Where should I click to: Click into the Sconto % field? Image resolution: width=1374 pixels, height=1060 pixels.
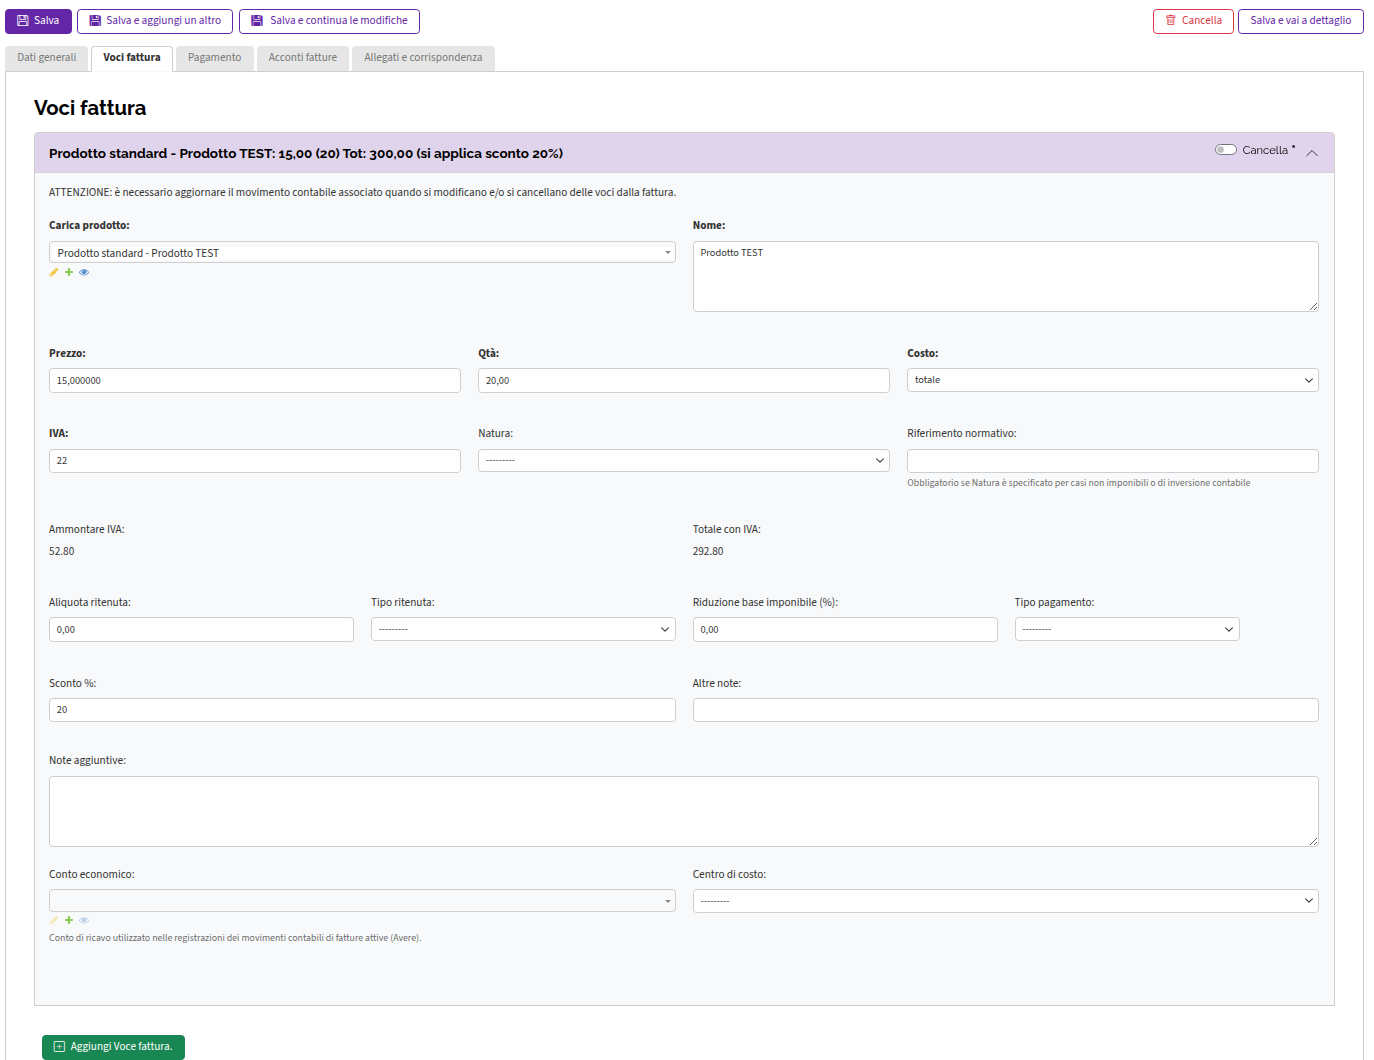pos(362,710)
